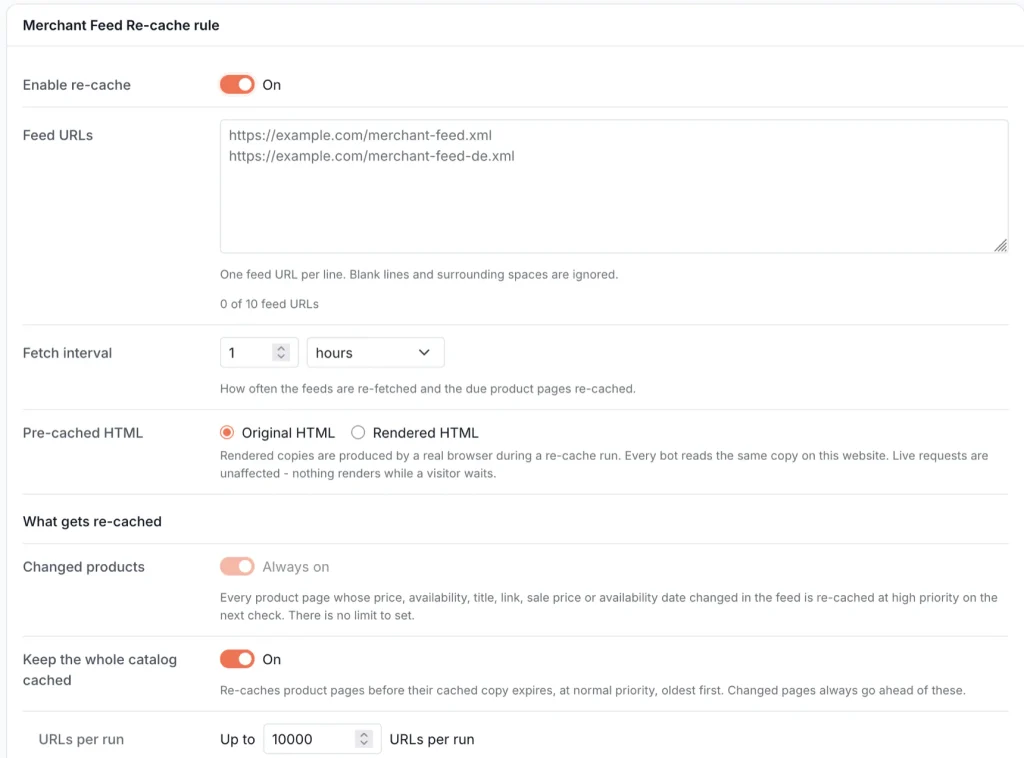
Task: Click the 'Rendered copies are produced' description text
Action: (x=604, y=464)
